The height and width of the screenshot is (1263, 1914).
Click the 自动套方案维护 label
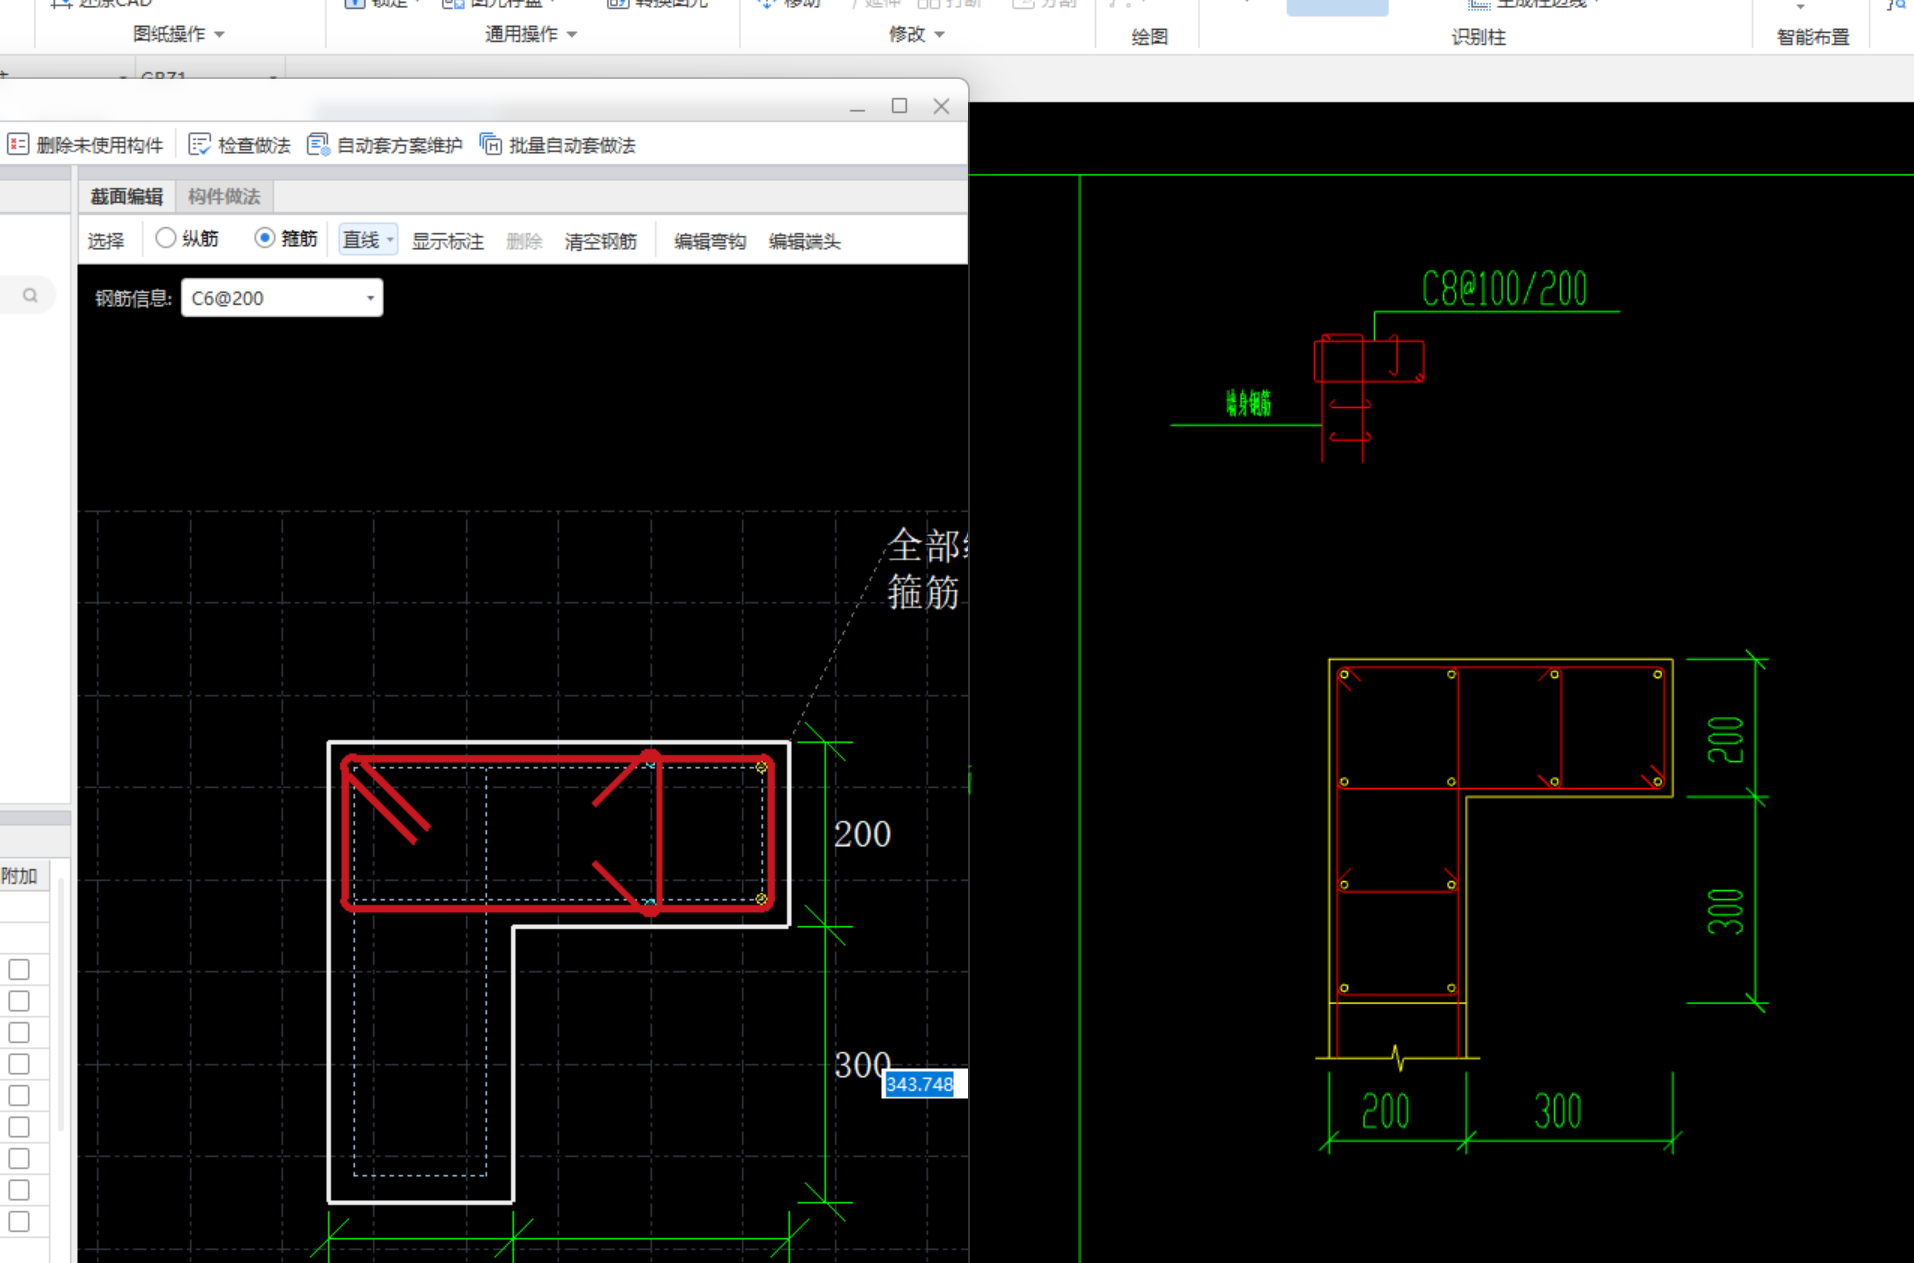[x=399, y=146]
